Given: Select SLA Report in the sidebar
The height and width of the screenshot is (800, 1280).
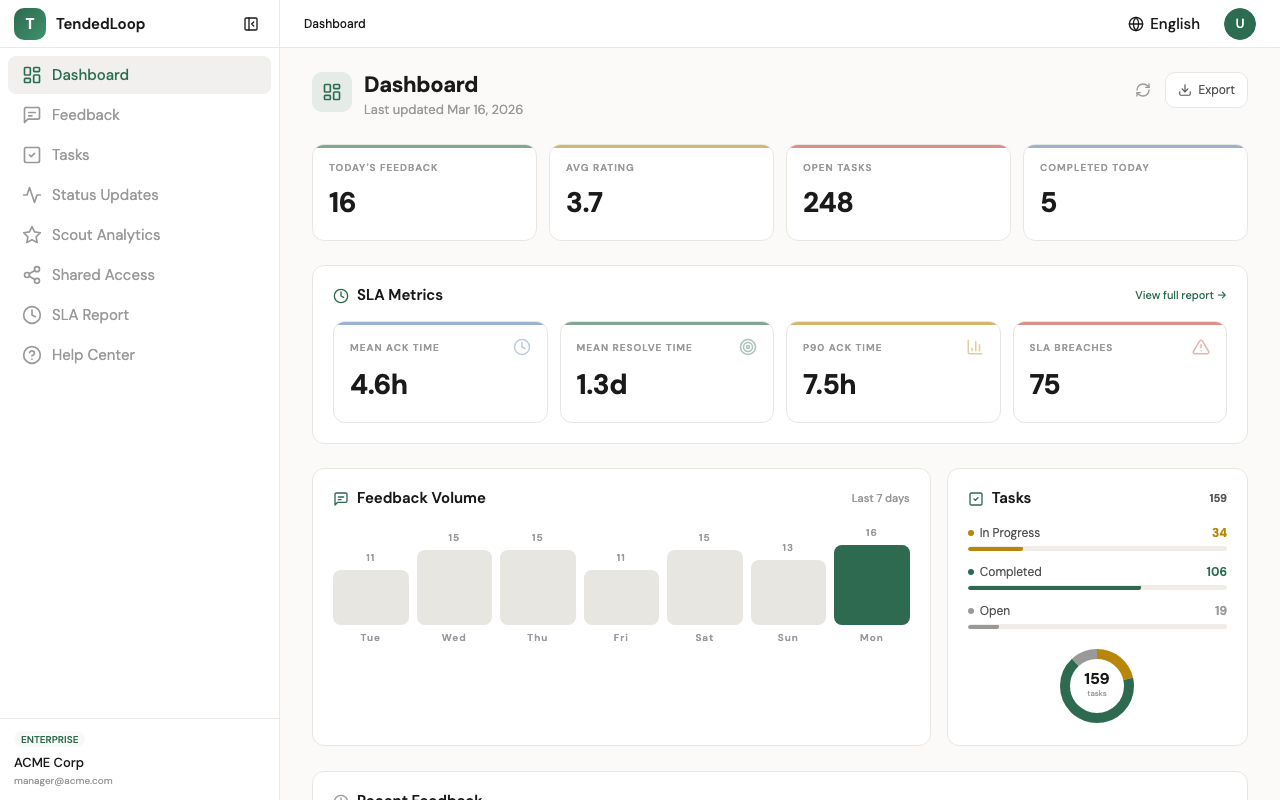Looking at the screenshot, I should (90, 314).
